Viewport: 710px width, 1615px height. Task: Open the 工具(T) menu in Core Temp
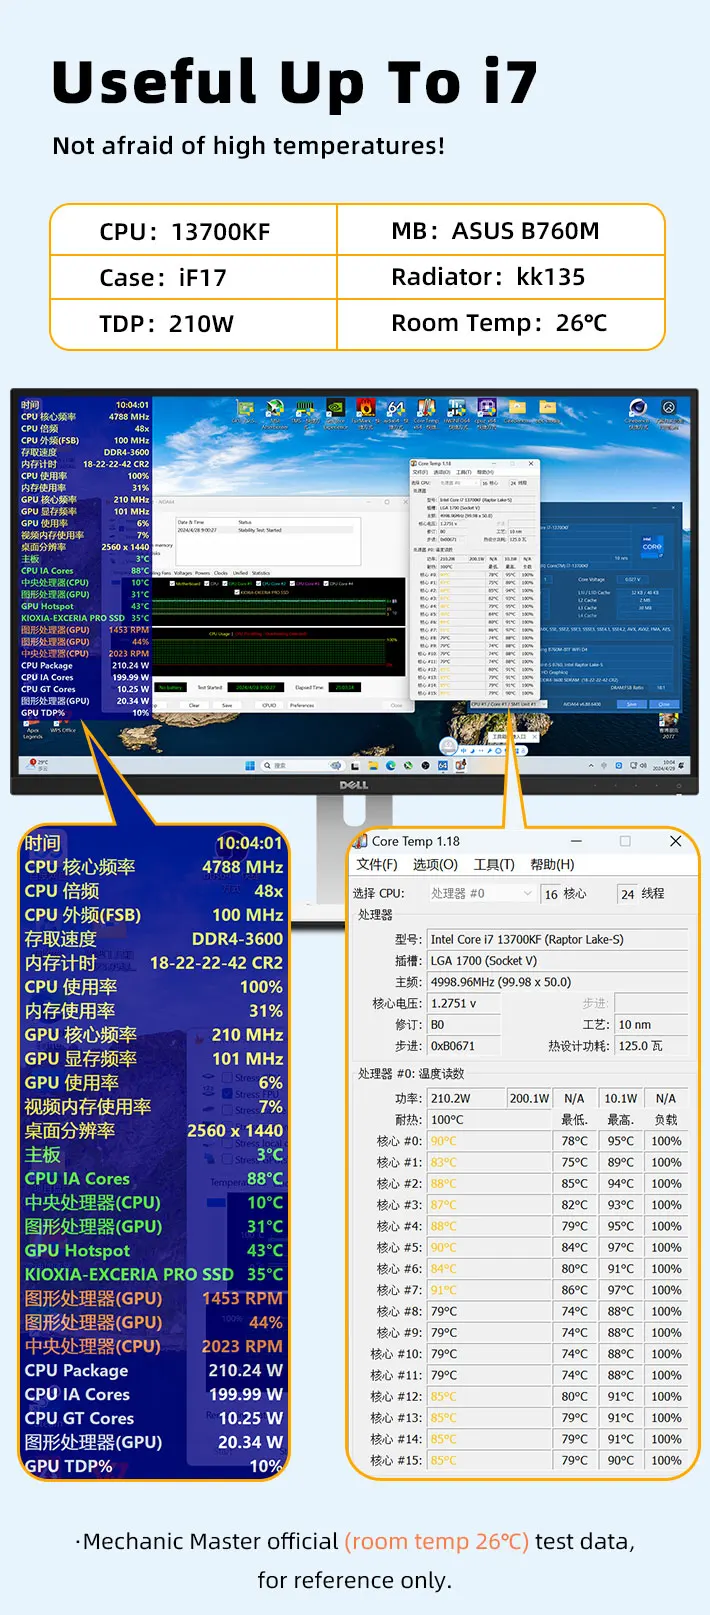tap(494, 864)
